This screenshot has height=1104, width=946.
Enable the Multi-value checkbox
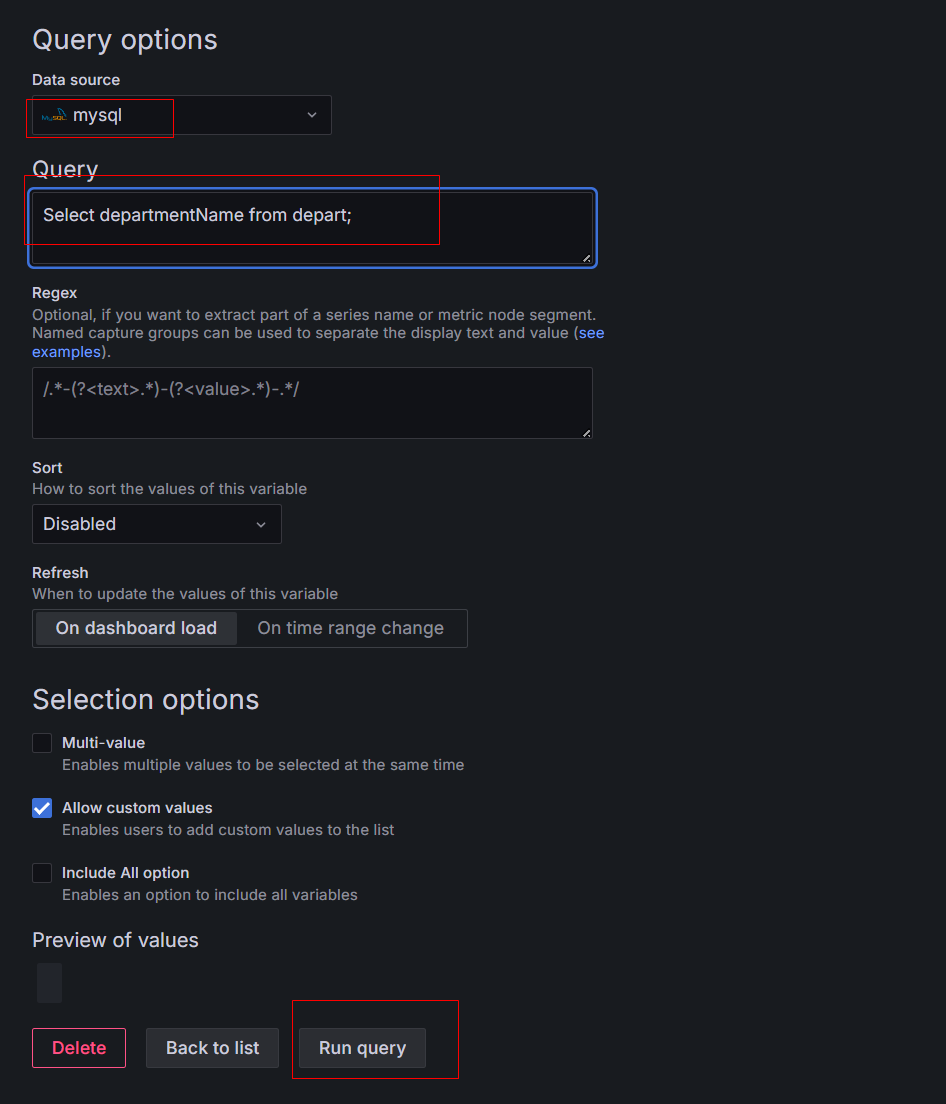pyautogui.click(x=42, y=743)
